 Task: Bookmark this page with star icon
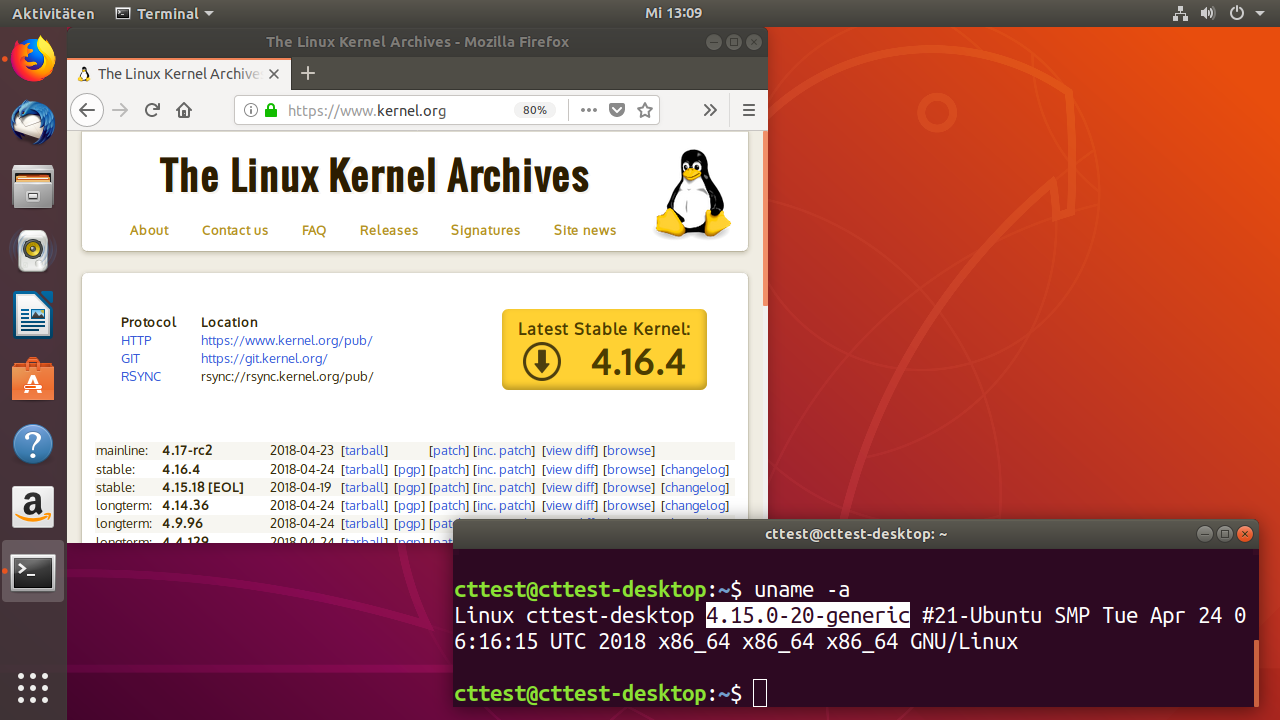645,110
